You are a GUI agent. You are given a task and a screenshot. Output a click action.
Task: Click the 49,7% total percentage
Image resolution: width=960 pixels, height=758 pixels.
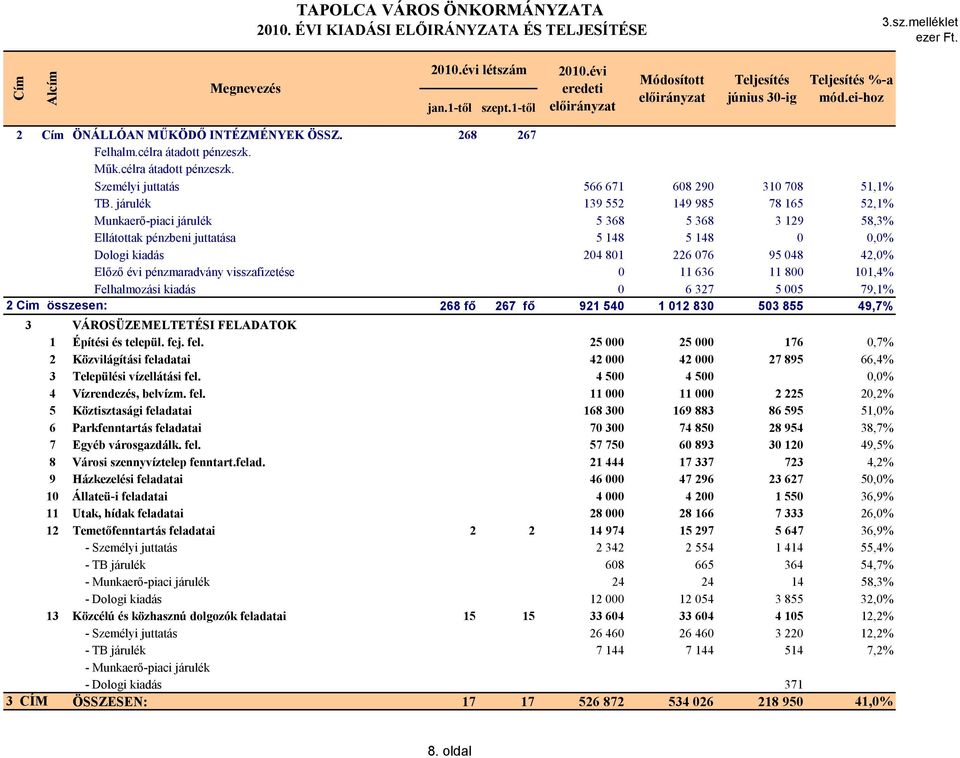875,306
